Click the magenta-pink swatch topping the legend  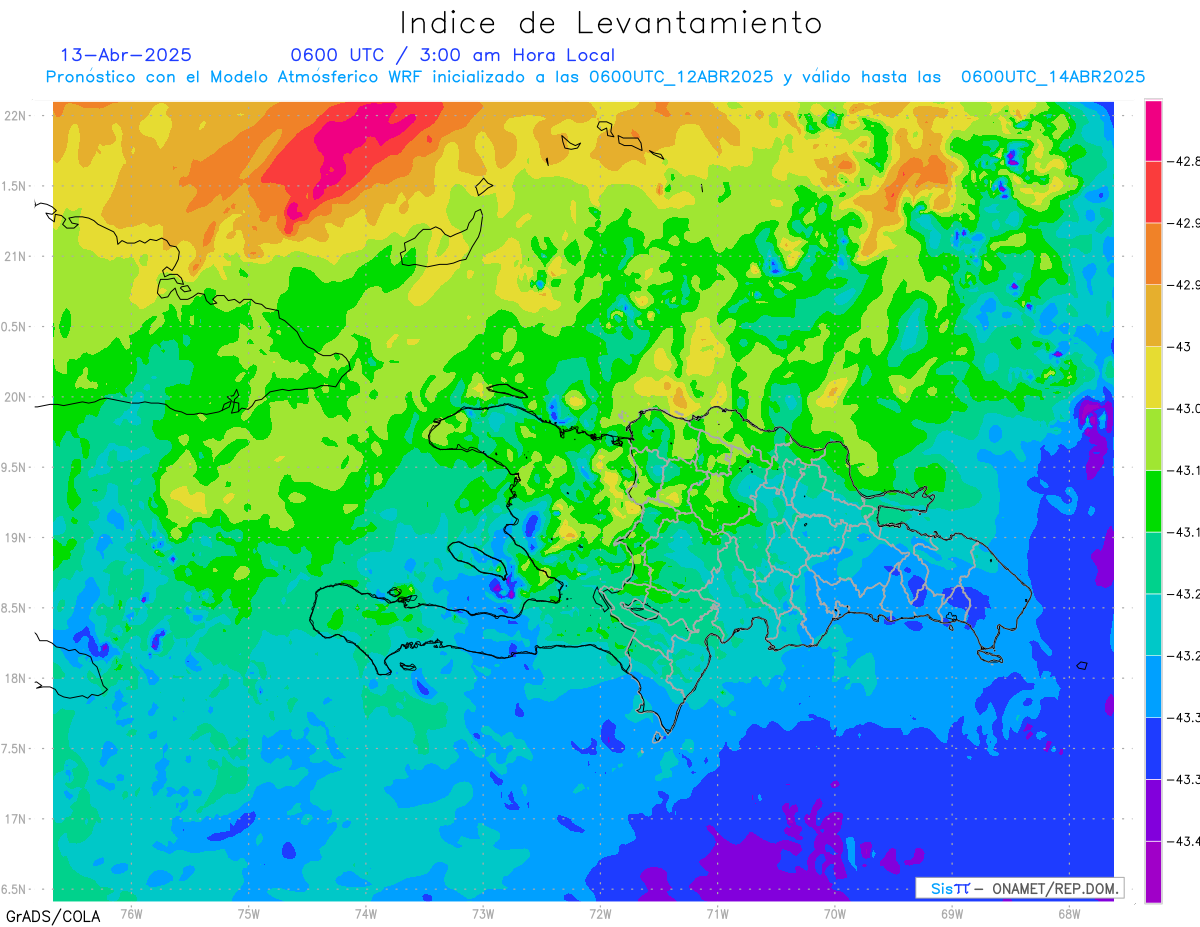coord(1153,130)
